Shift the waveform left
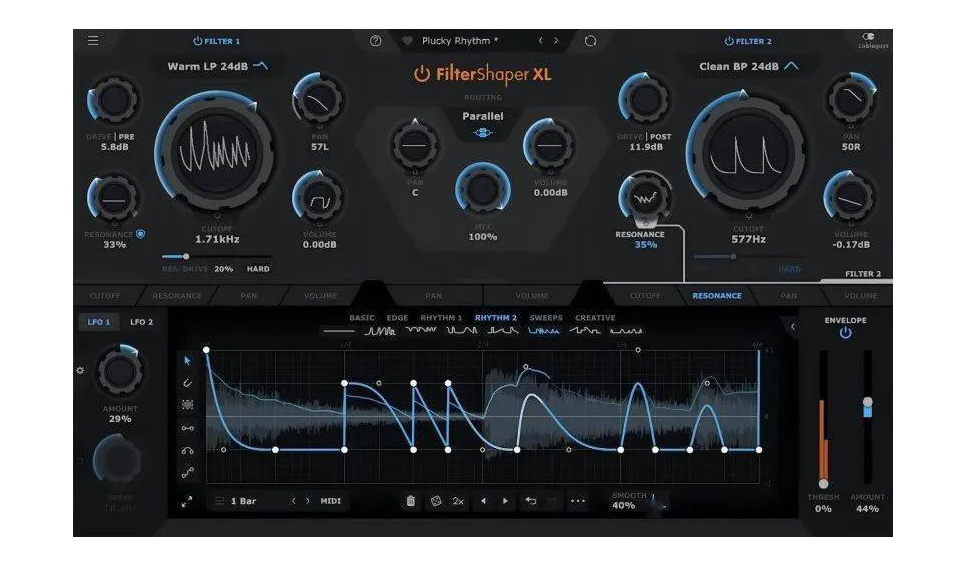This screenshot has width=963, height=566. 483,501
